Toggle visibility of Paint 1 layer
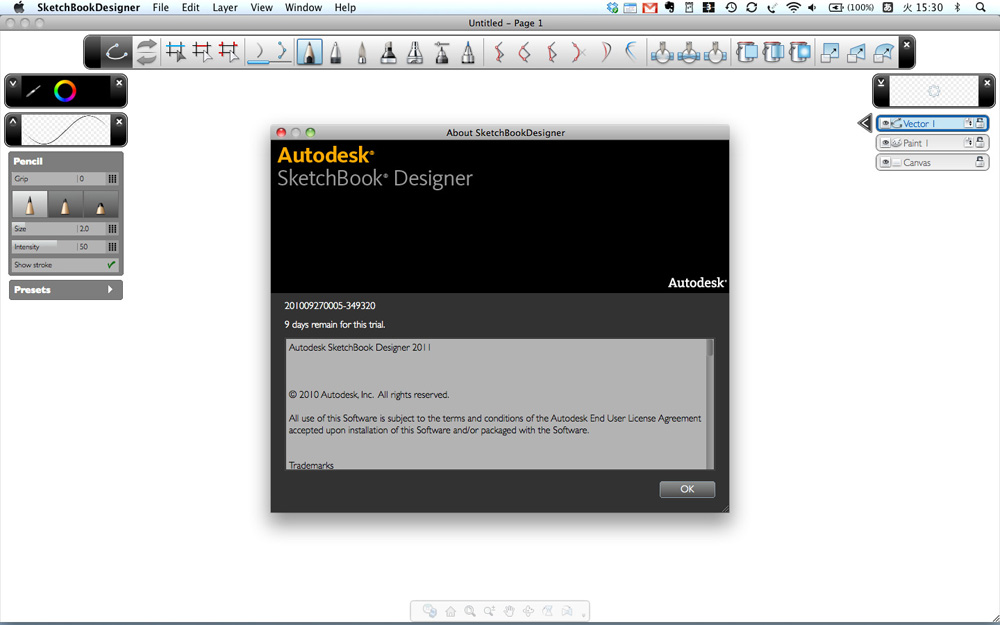The width and height of the screenshot is (1000, 625). [886, 143]
